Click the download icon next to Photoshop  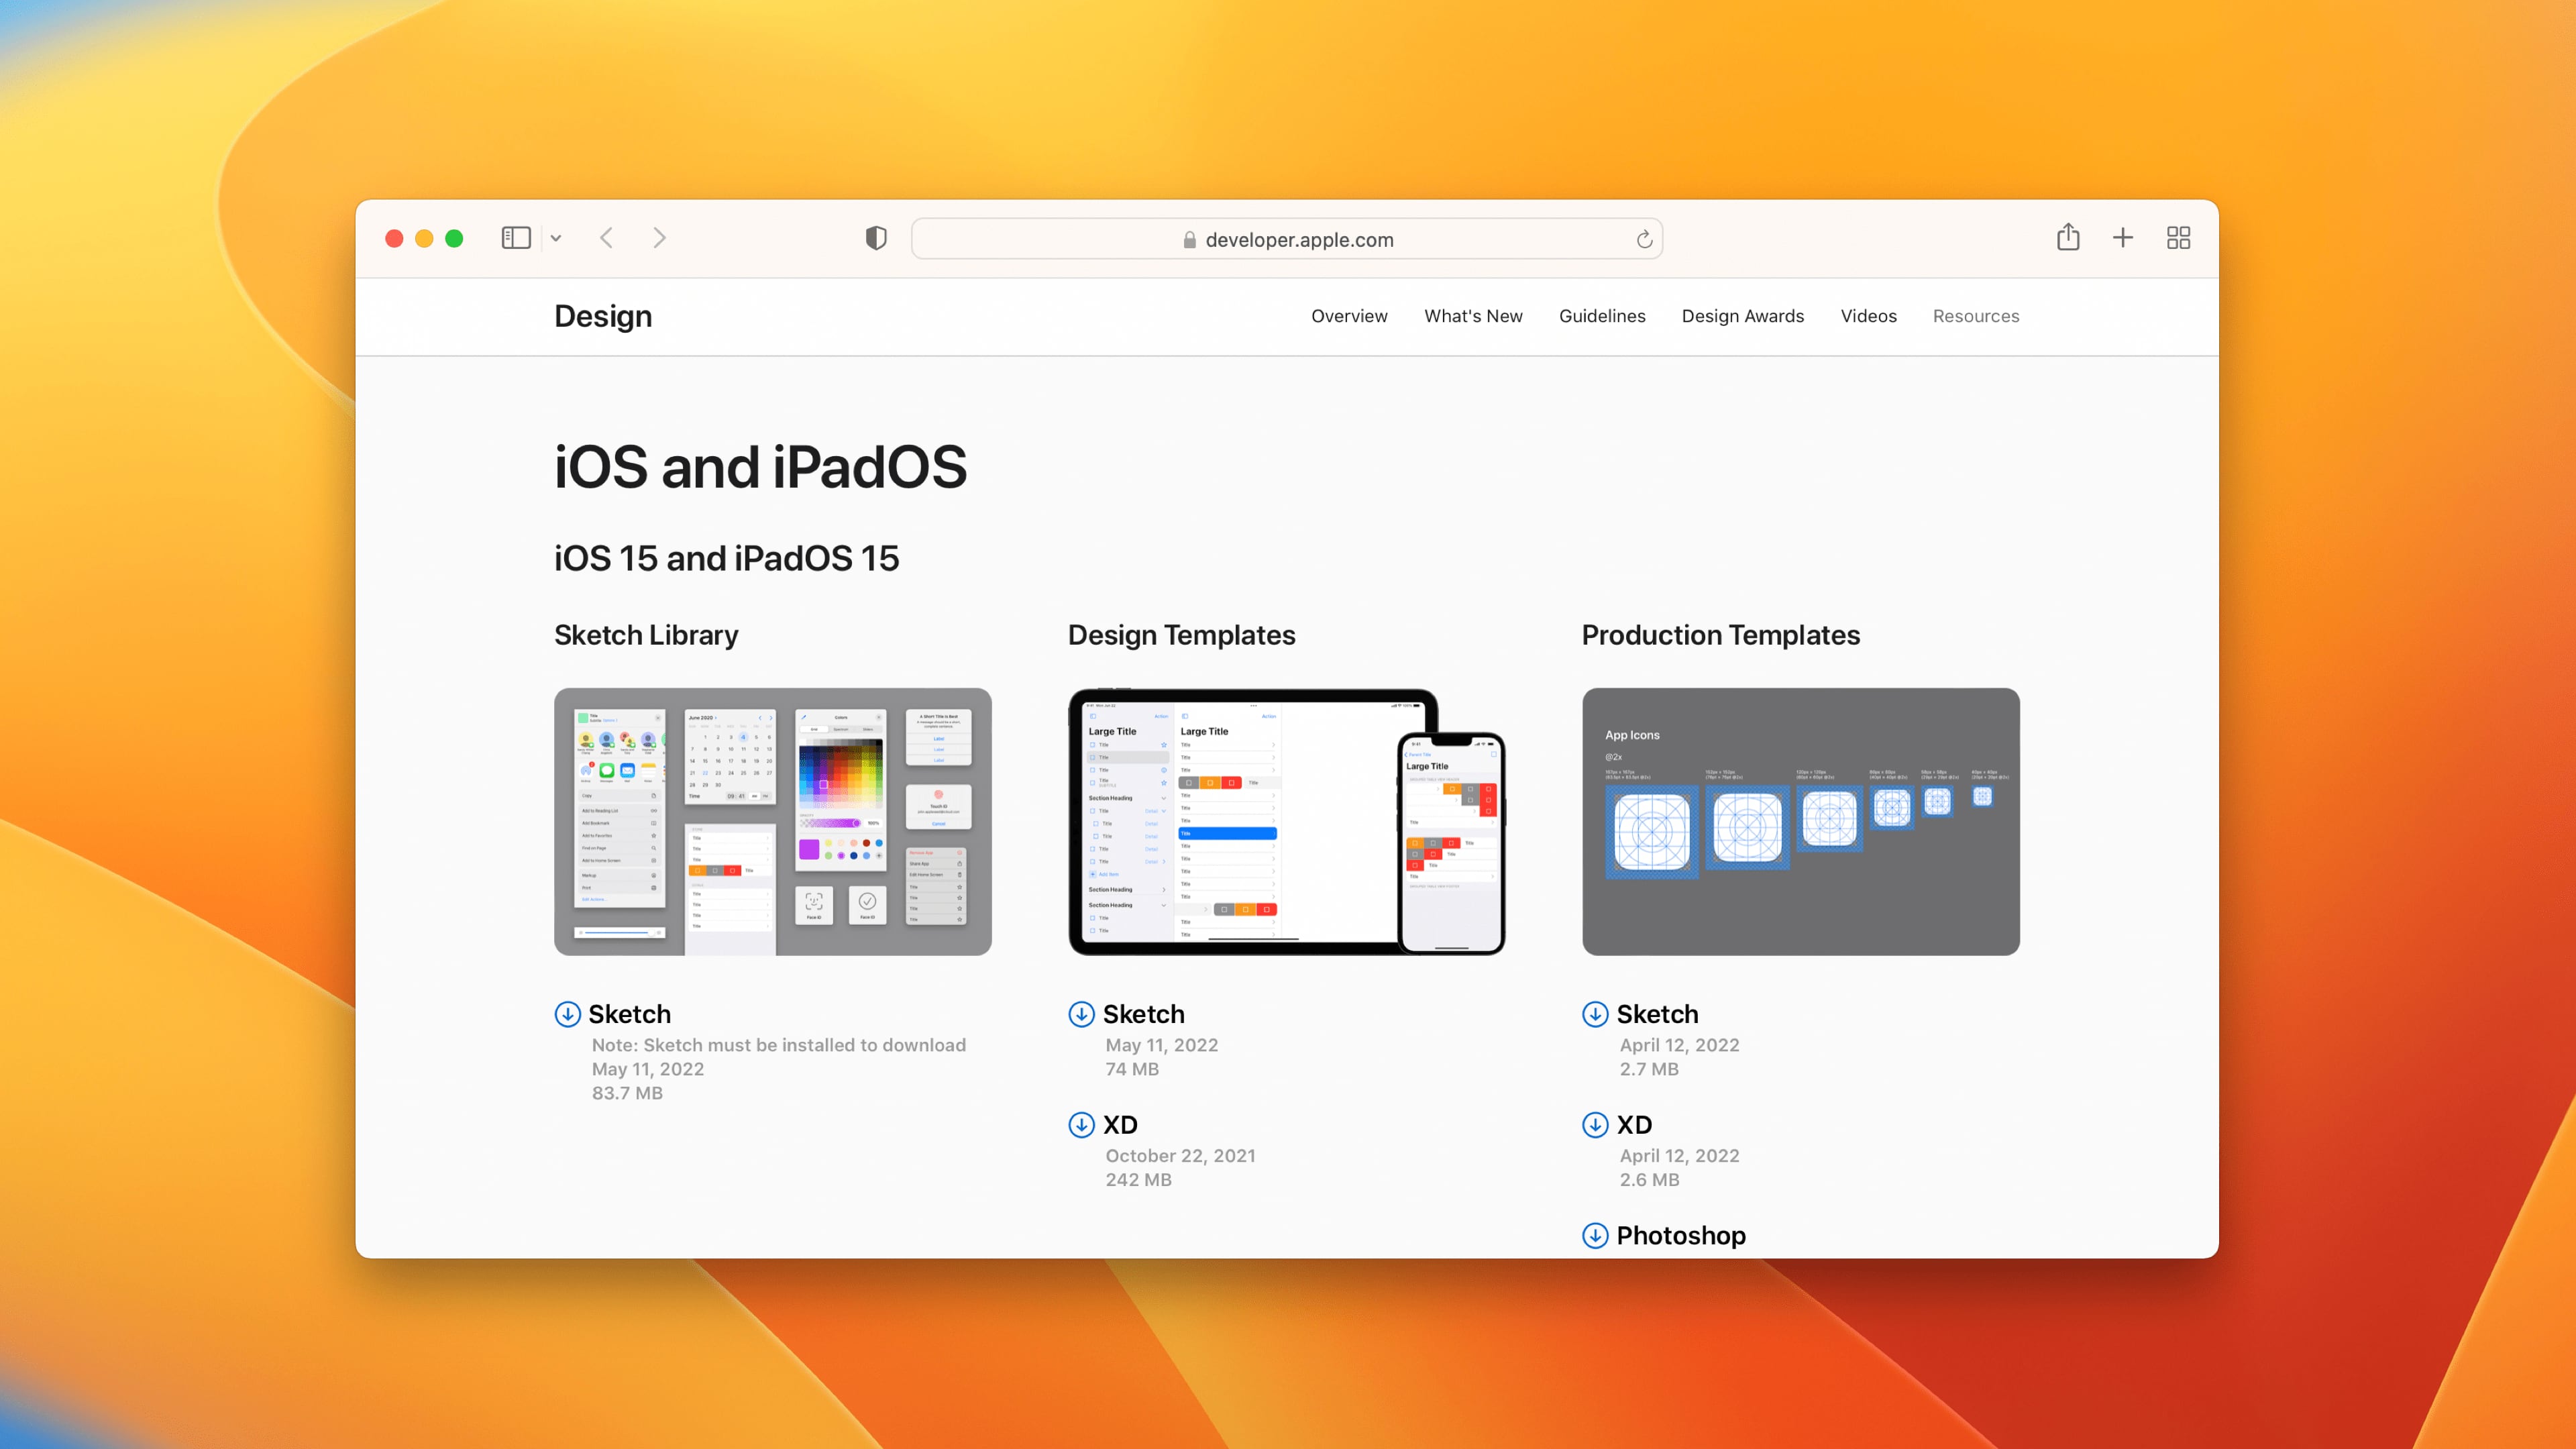(x=1596, y=1236)
